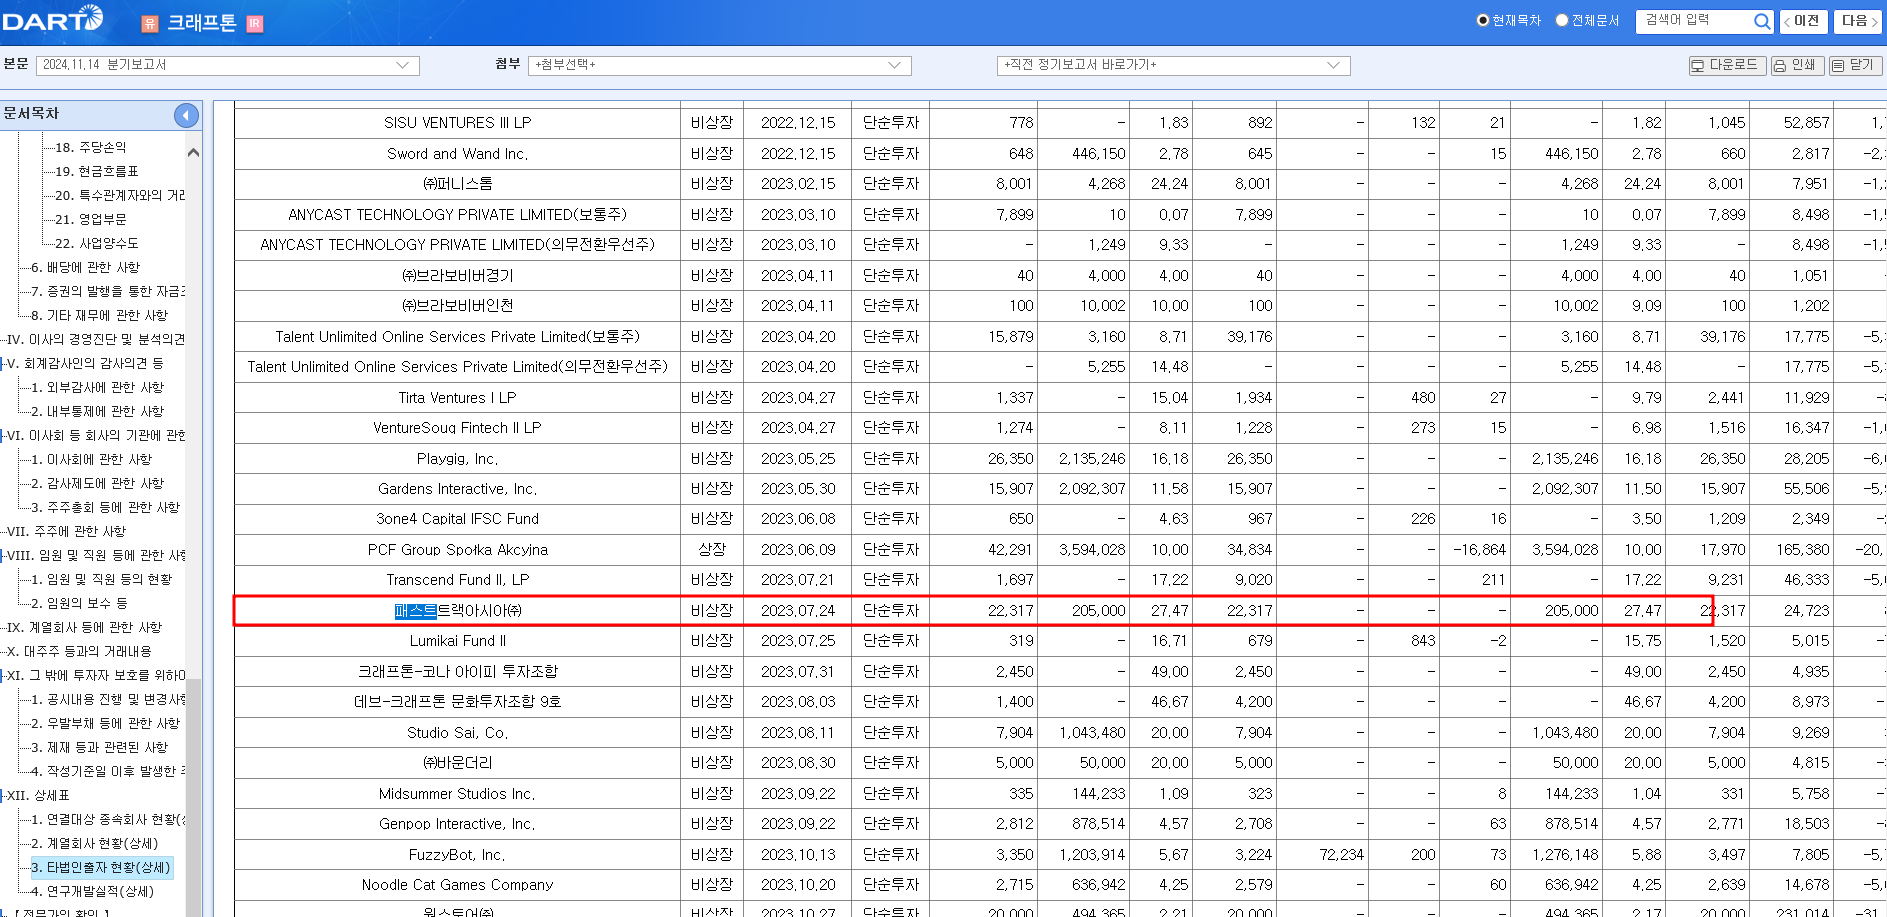Screen dimensions: 1887x917
Task: Click the SISU VENTURES III LP cell
Action: coord(457,123)
